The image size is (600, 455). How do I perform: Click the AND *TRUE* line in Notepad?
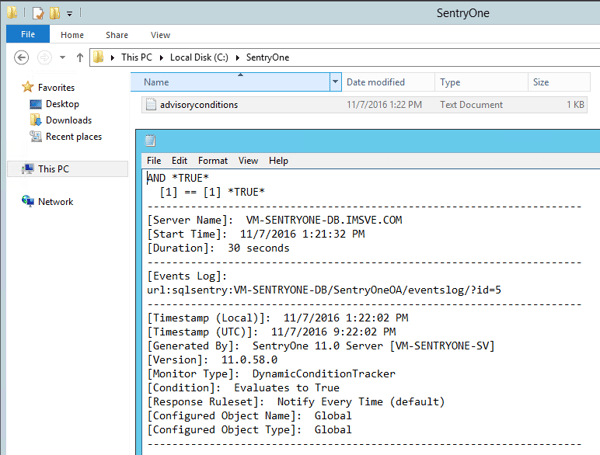click(x=178, y=178)
